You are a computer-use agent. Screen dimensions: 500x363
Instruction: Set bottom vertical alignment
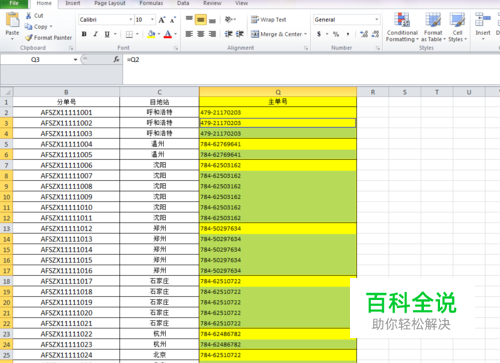[212, 20]
